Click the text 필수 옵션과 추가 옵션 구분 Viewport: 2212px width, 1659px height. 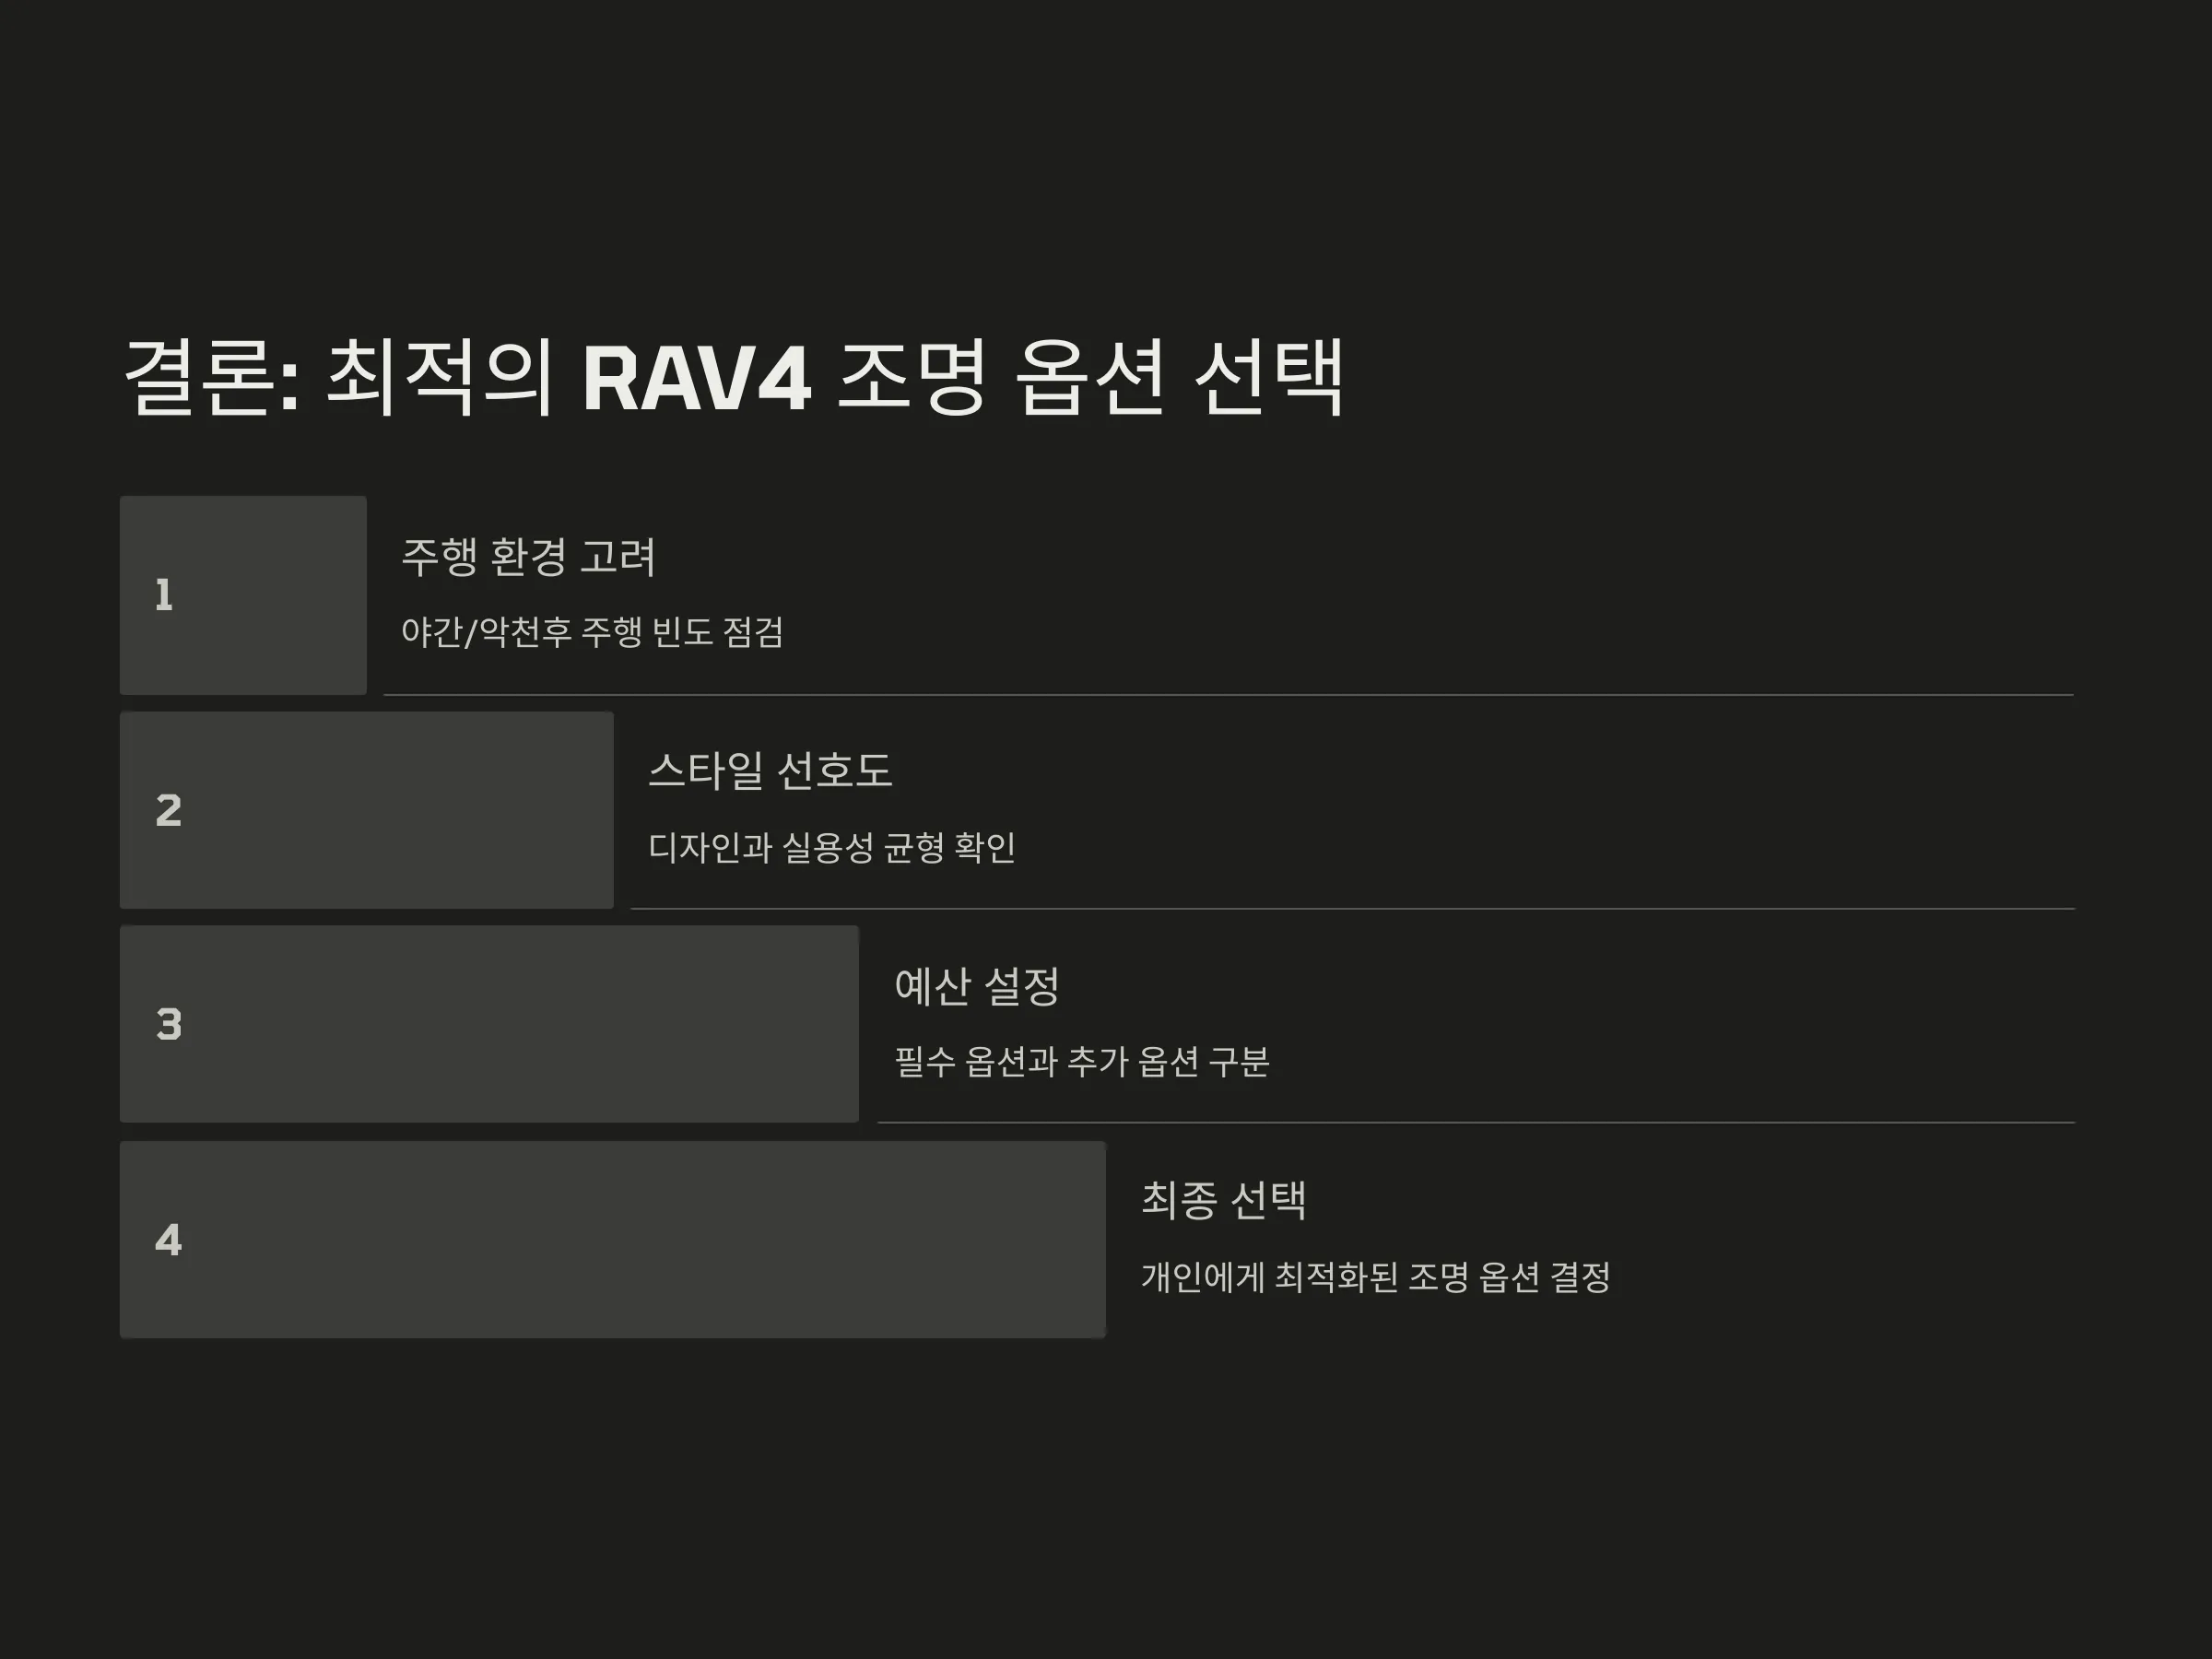pyautogui.click(x=1082, y=1061)
